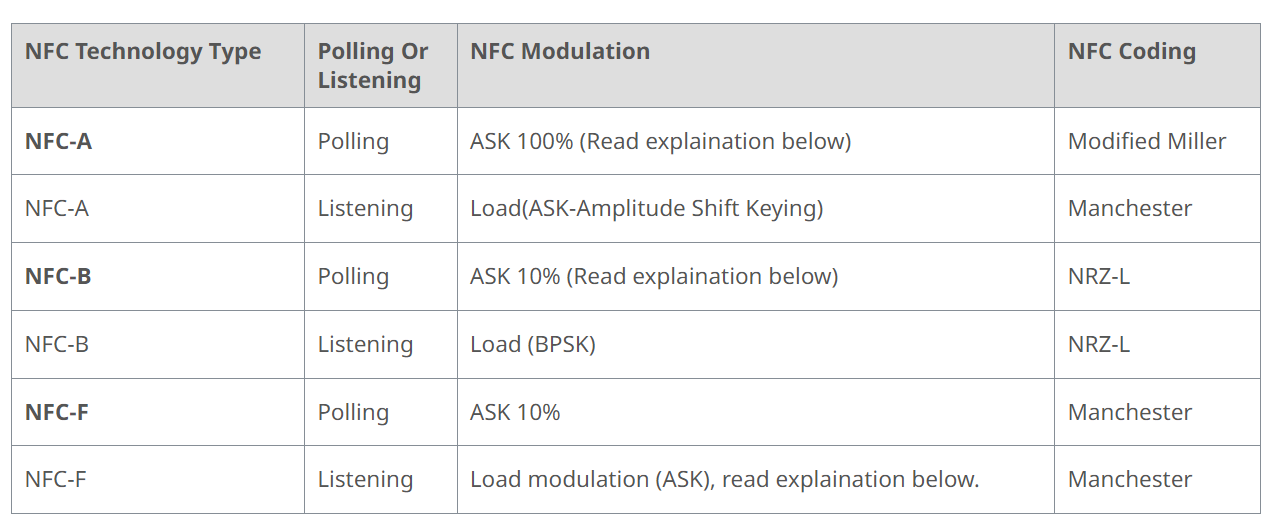Click the "NFC Technology Type" column header
Viewport: 1275px width, 532px height.
143,52
